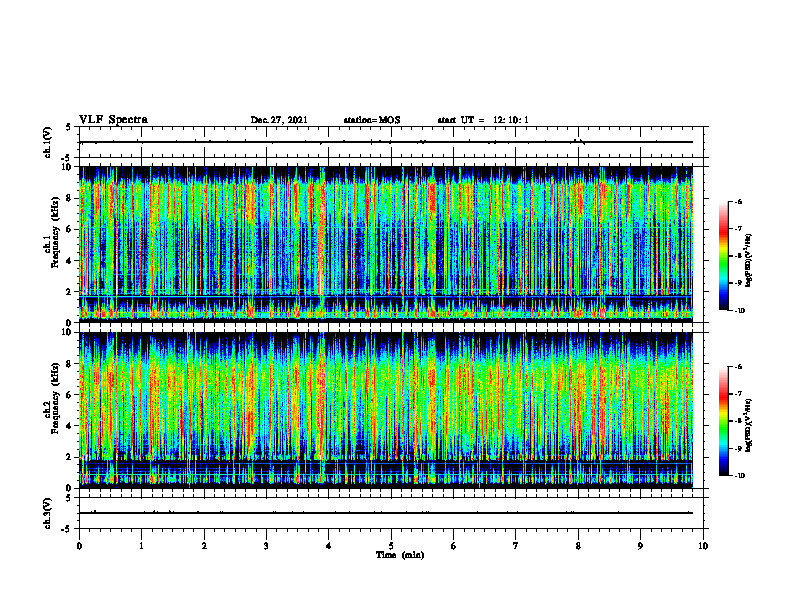Click the "6" kHz tick of ch.1 spectrogram
The width and height of the screenshot is (792, 612).
70,229
